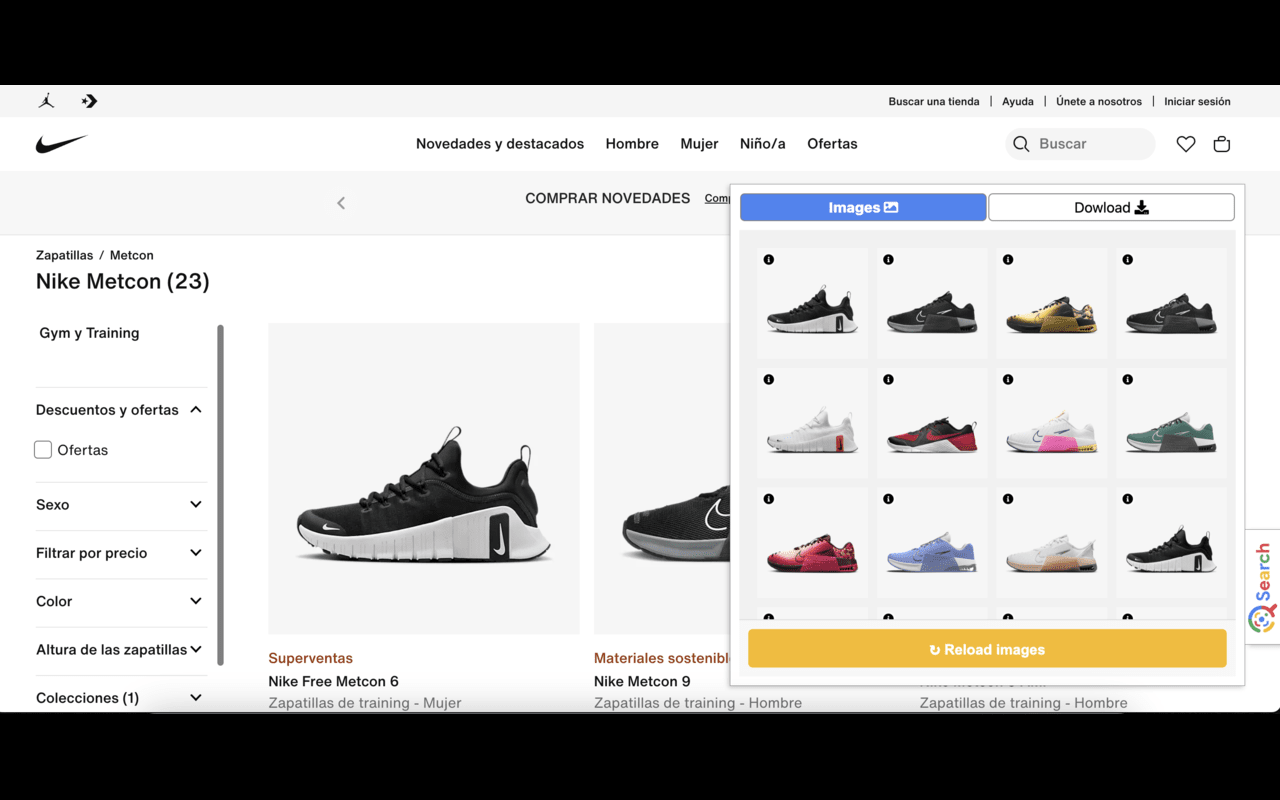Switch to the Images tab
1280x800 pixels.
click(862, 207)
